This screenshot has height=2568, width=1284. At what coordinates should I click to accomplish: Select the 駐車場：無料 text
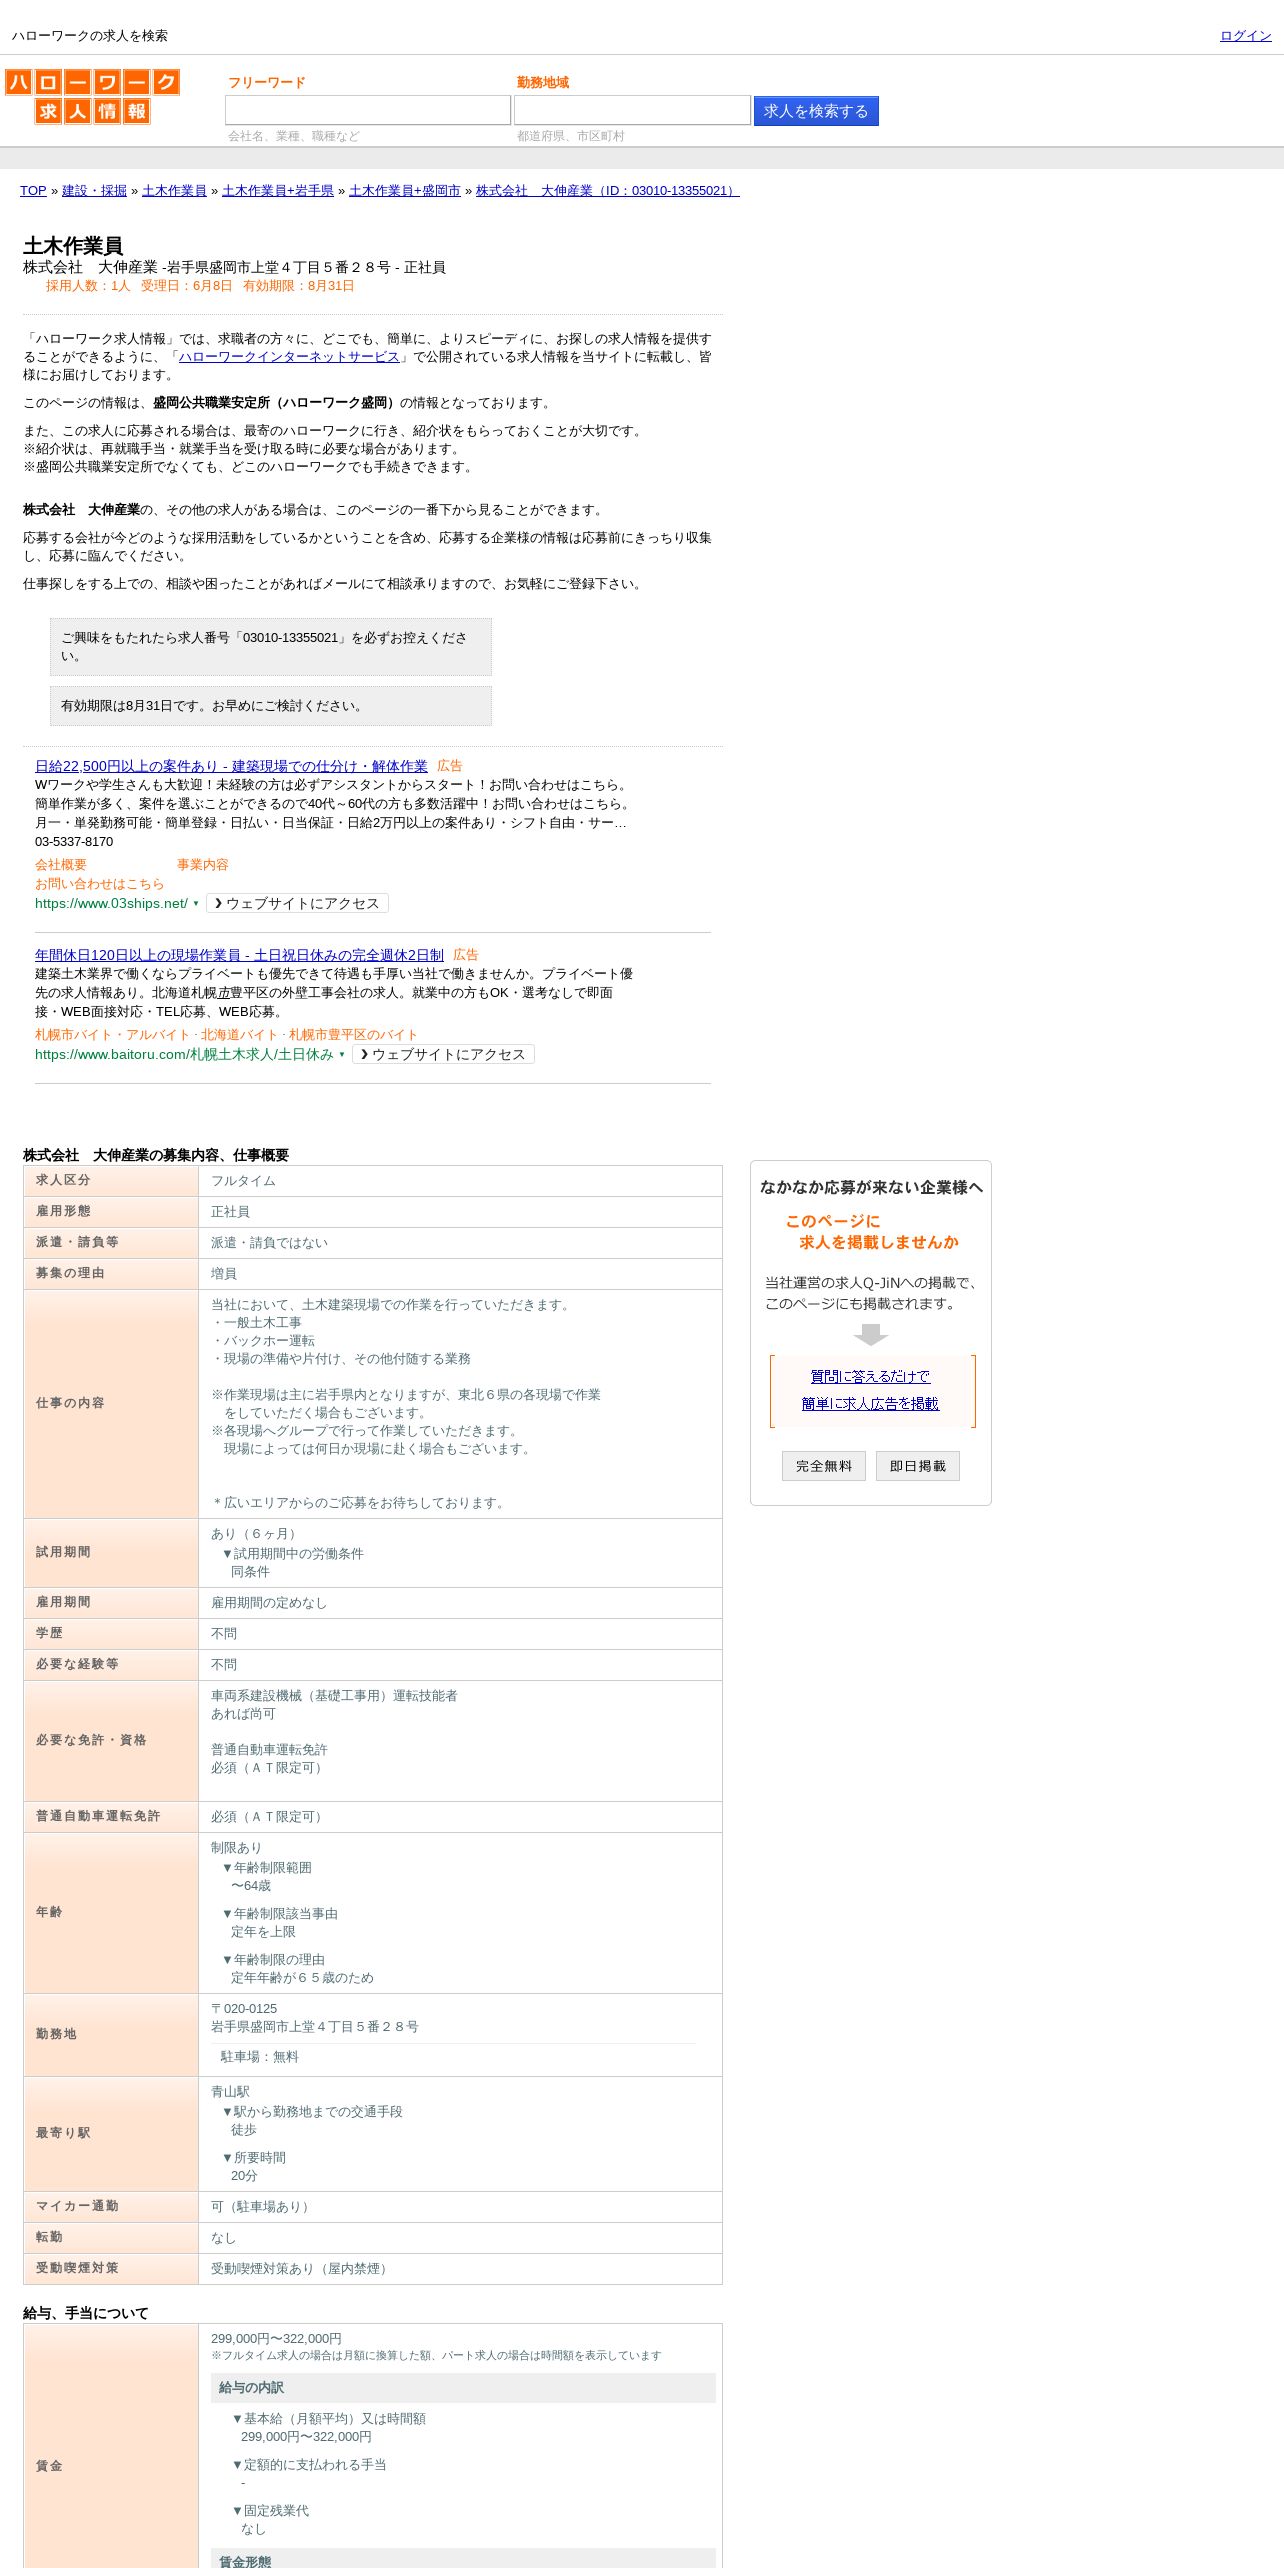coord(260,2057)
